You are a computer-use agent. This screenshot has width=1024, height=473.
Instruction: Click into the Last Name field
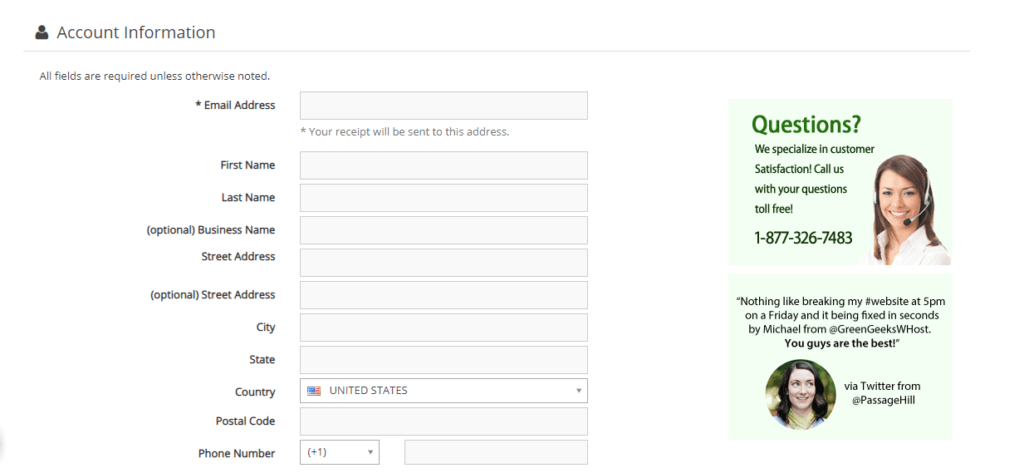pos(443,198)
